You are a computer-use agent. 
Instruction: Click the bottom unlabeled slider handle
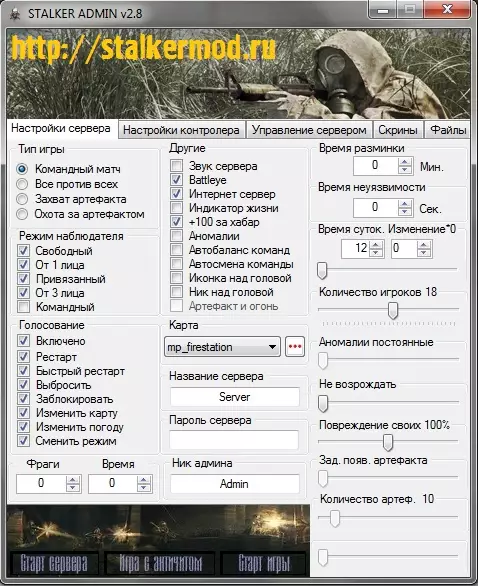coord(323,557)
